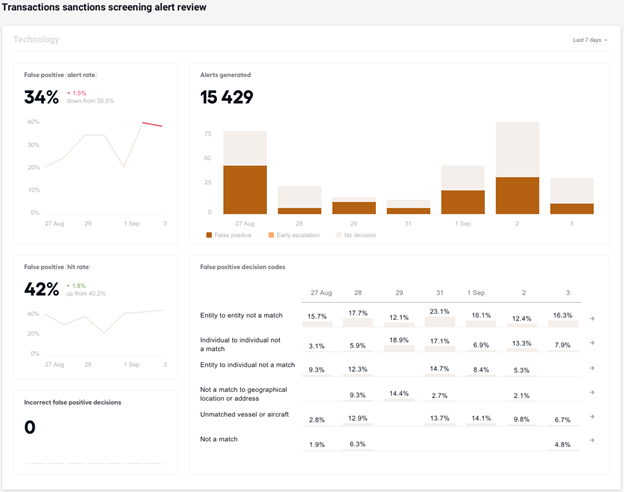This screenshot has height=492, width=624.
Task: Select the 1 Sep column header
Action: click(476, 293)
